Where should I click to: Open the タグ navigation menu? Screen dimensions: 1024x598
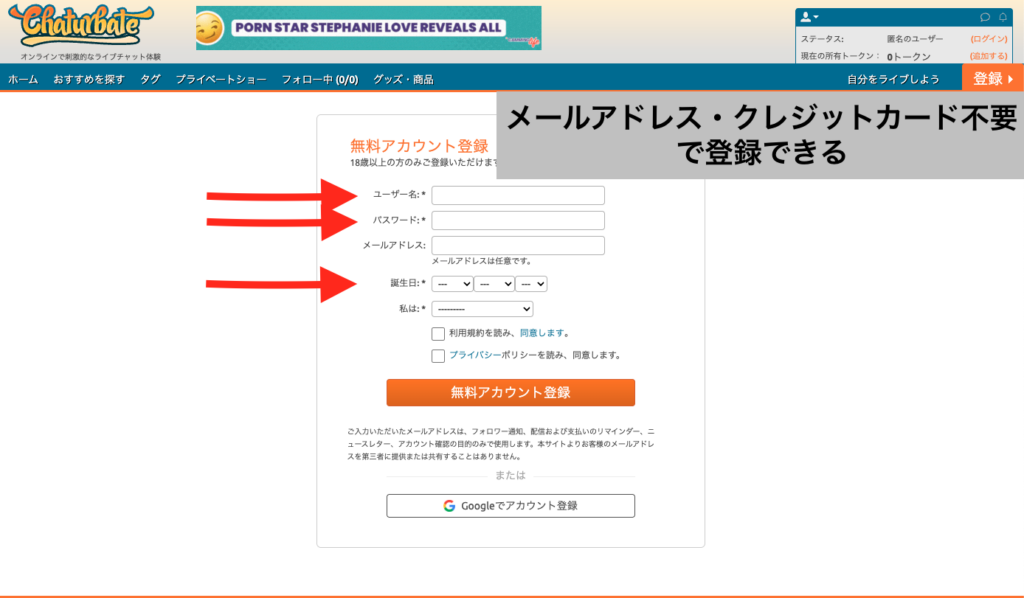point(149,76)
